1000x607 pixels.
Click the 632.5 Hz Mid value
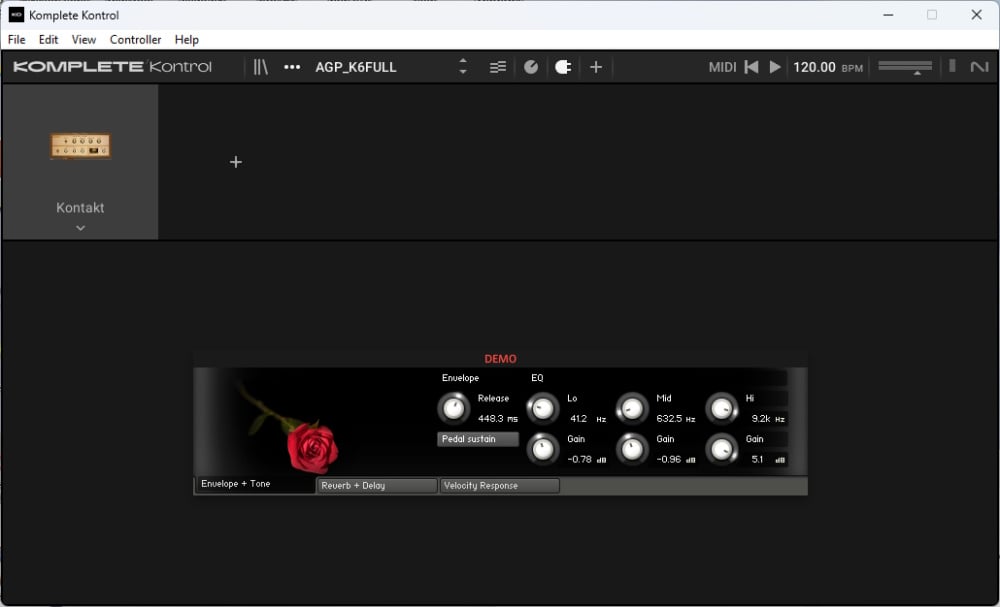[x=675, y=419]
